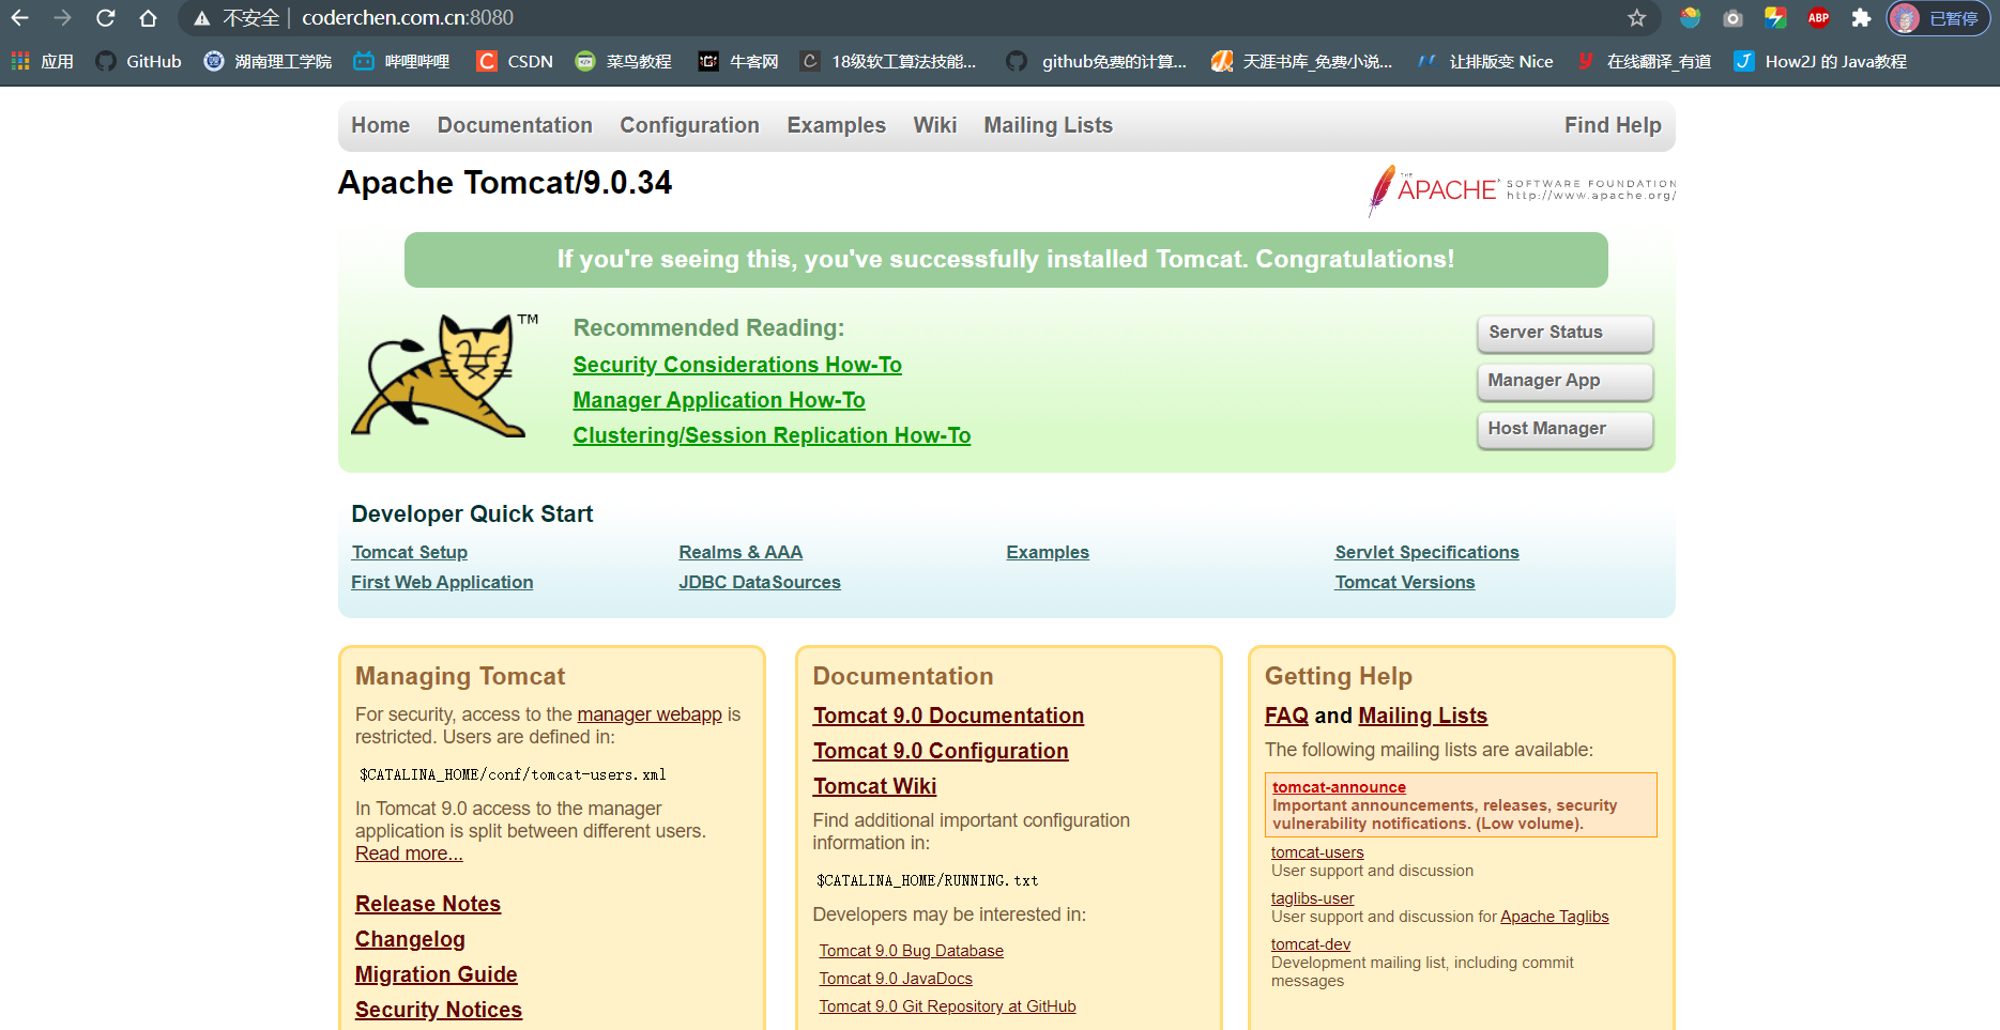Open the Apache Taglibs link
2000x1030 pixels.
tap(1554, 916)
